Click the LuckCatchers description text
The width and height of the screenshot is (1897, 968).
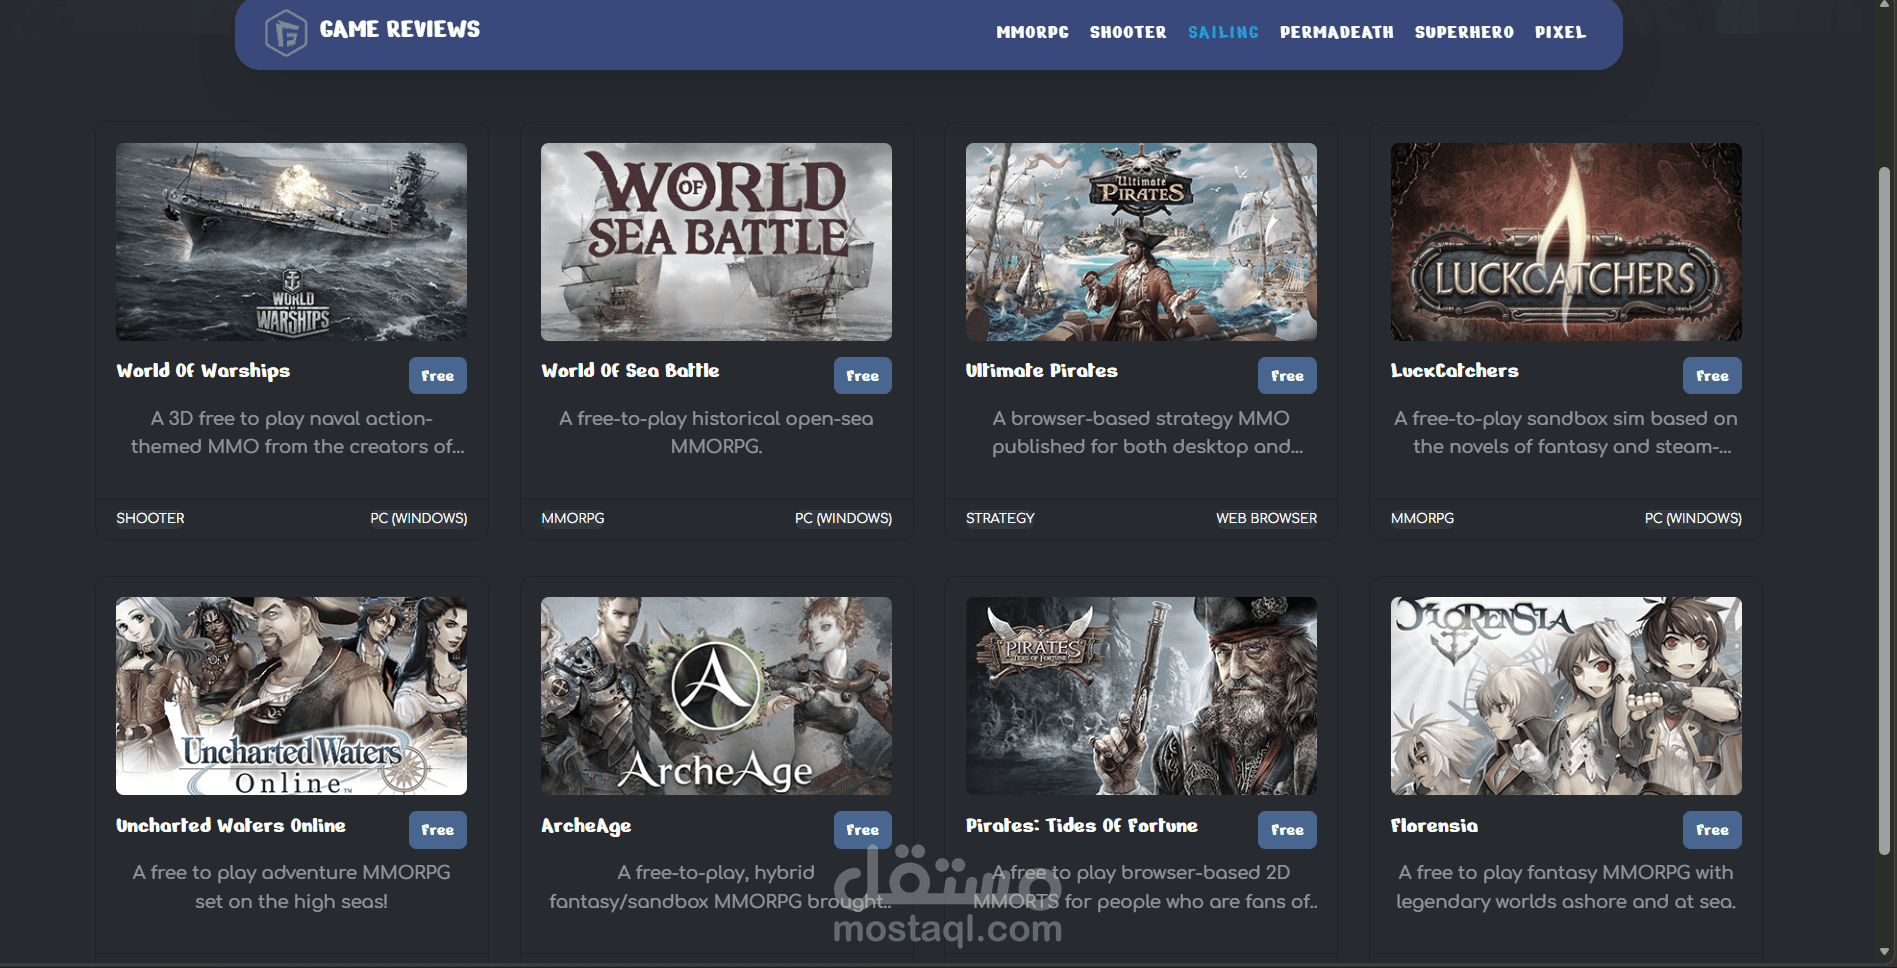click(1566, 433)
